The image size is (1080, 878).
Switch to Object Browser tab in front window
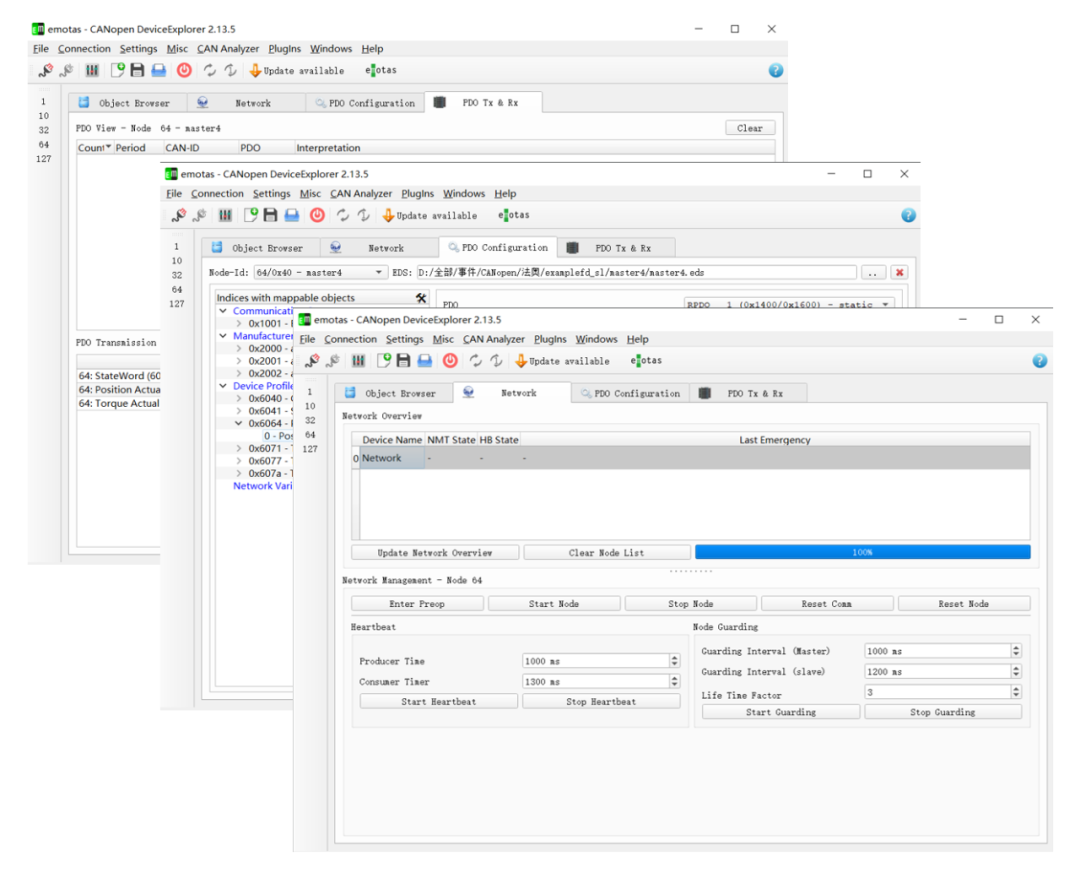coord(394,393)
